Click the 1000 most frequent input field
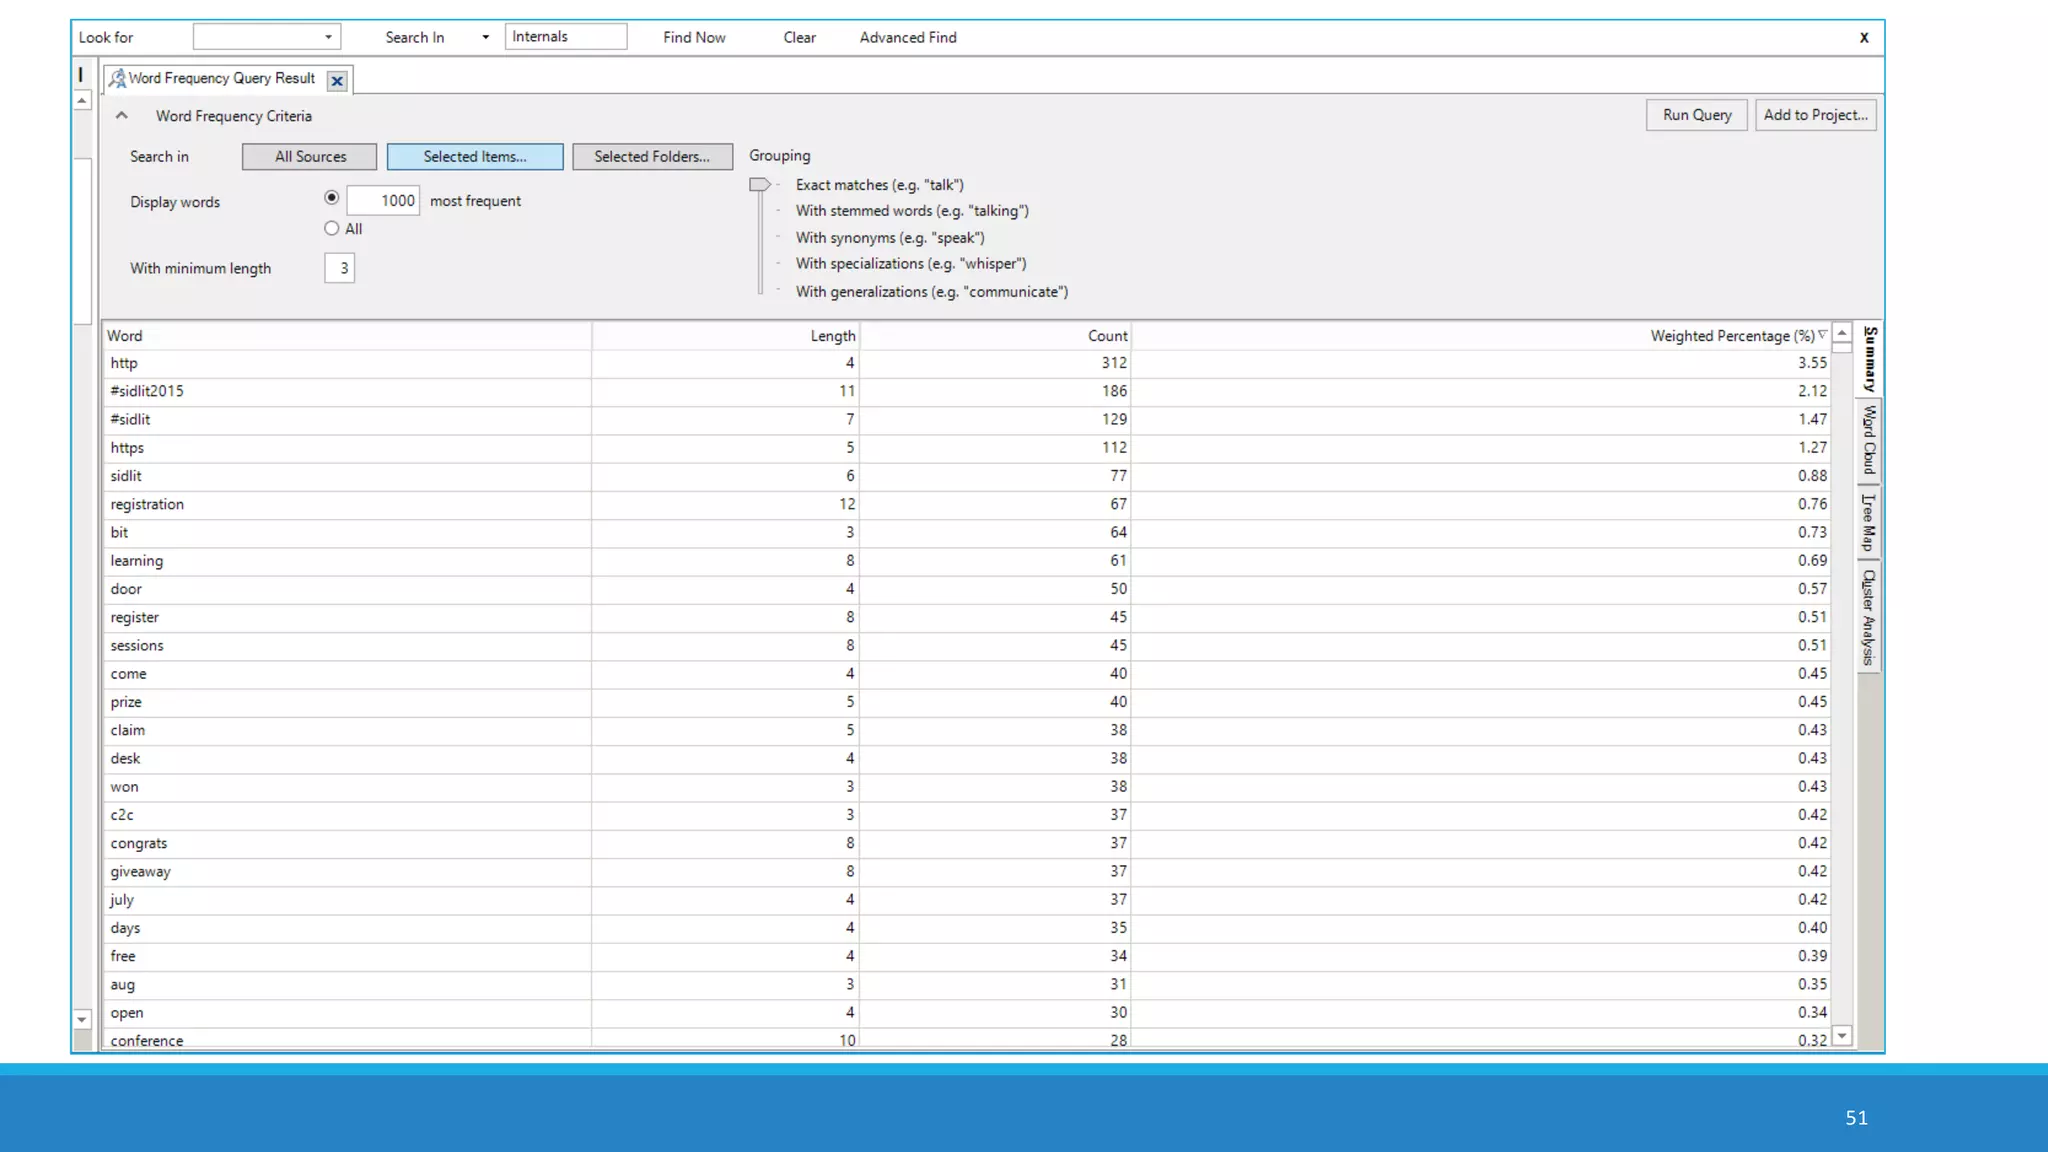This screenshot has height=1152, width=2048. click(x=383, y=201)
